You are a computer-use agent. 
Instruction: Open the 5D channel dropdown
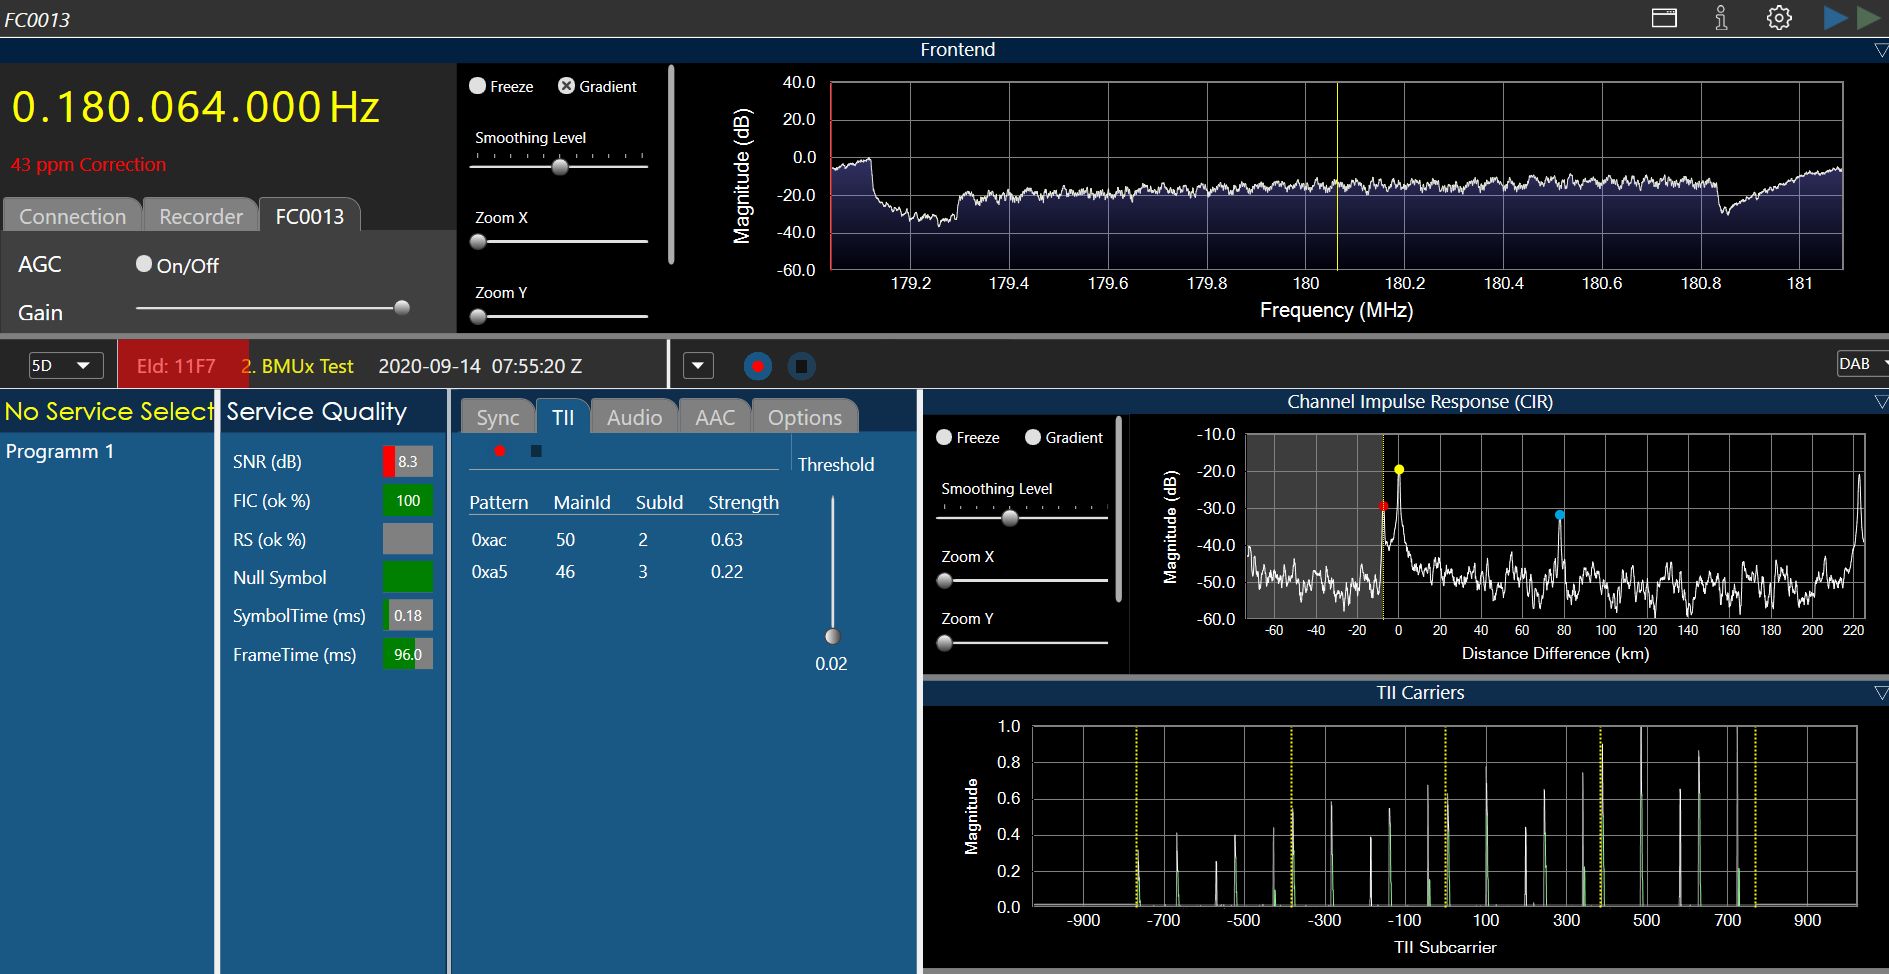[x=65, y=366]
